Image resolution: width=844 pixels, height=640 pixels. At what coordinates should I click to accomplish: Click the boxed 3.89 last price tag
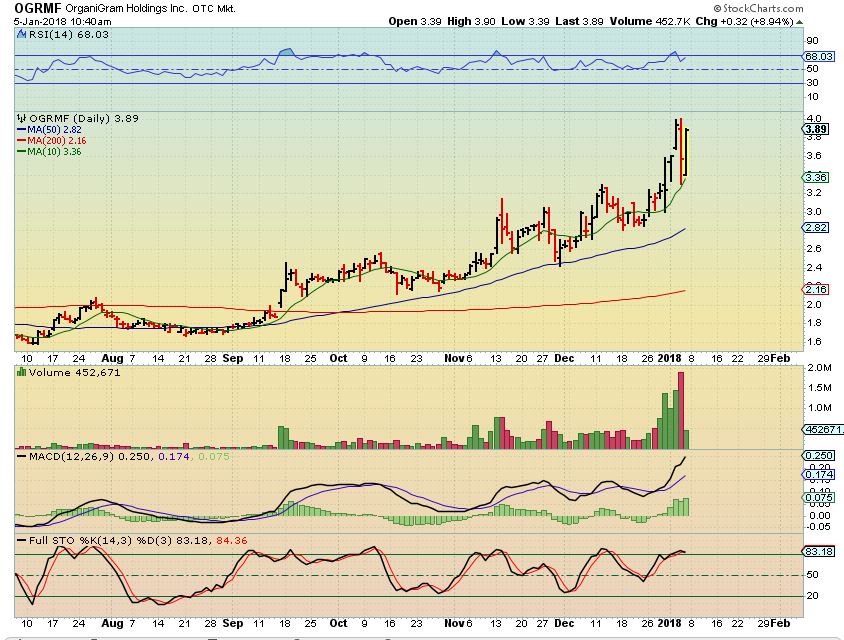coord(816,129)
